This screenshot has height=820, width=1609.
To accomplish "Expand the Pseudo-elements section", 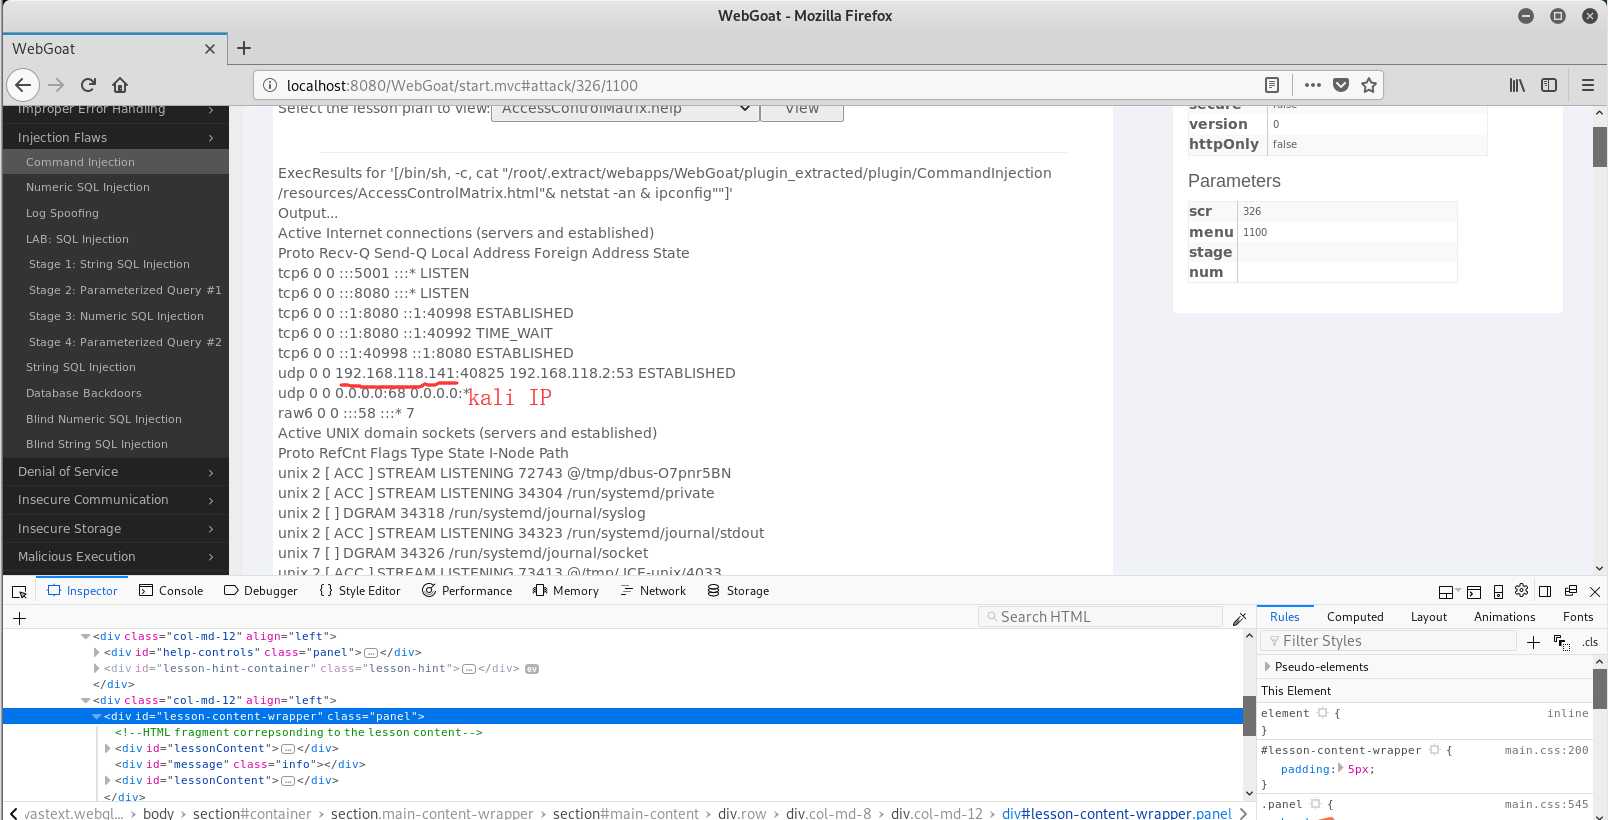I will point(1267,667).
